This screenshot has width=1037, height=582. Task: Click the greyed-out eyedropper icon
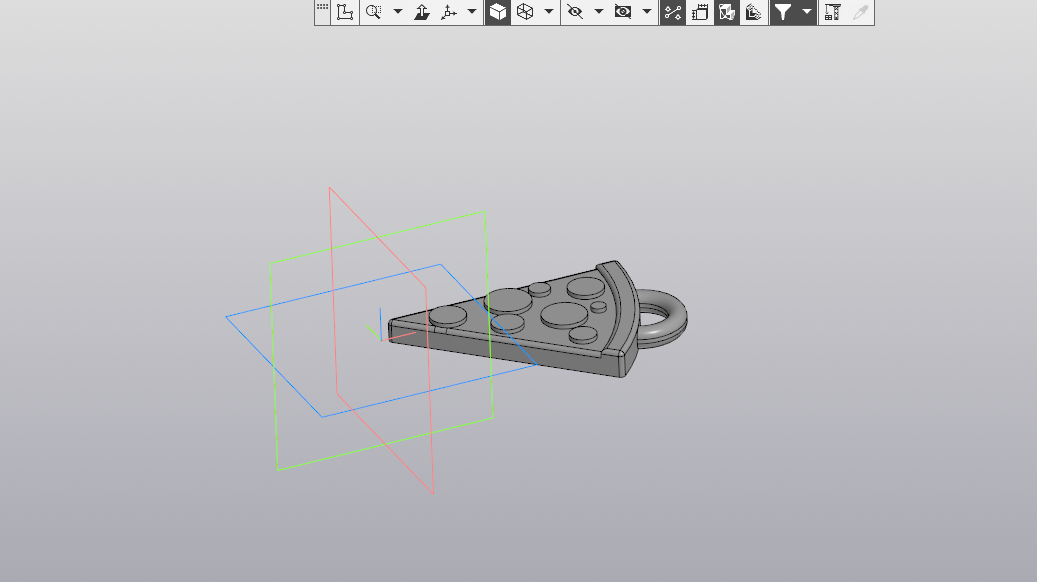click(860, 12)
